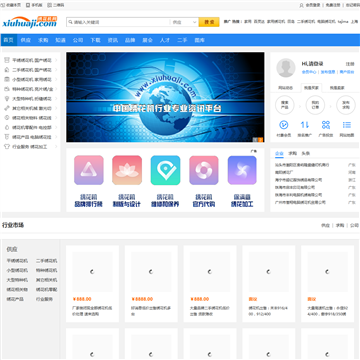Expand the 绣花机零配件 category chevron
Screen dimensions: 360x360
[x=56, y=127]
